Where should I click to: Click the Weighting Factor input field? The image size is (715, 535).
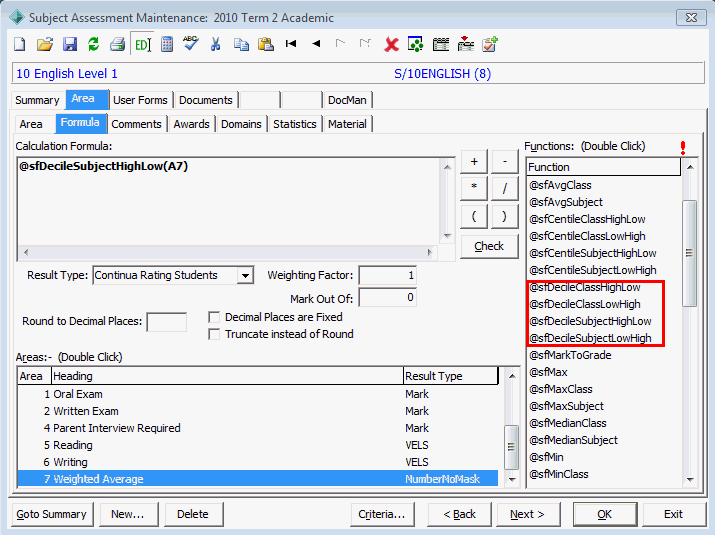pos(388,275)
